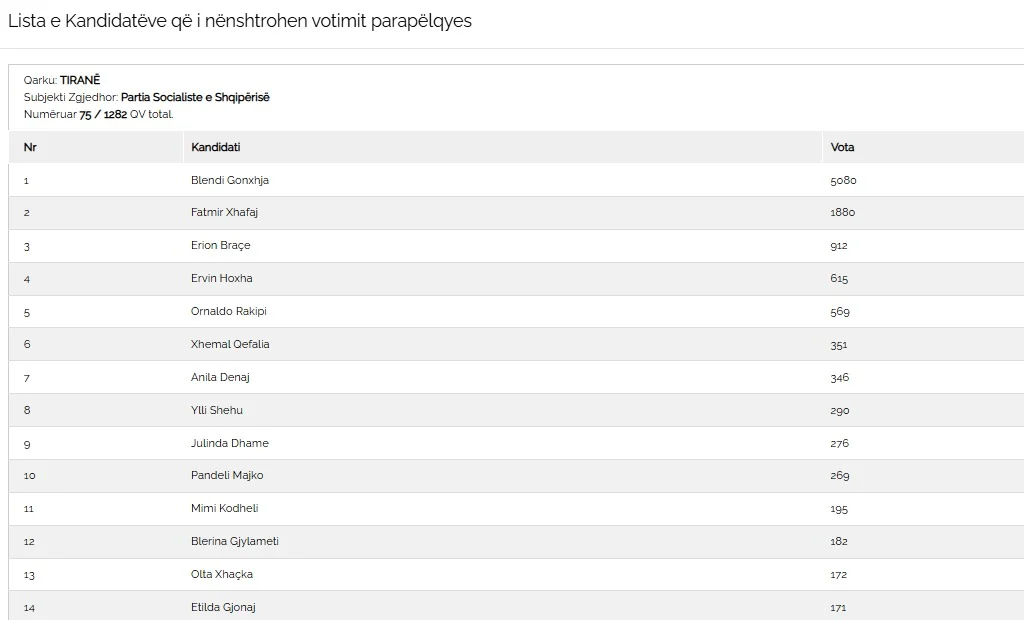Click the Blerina Gjylameti row
1024x620 pixels.
[516, 542]
